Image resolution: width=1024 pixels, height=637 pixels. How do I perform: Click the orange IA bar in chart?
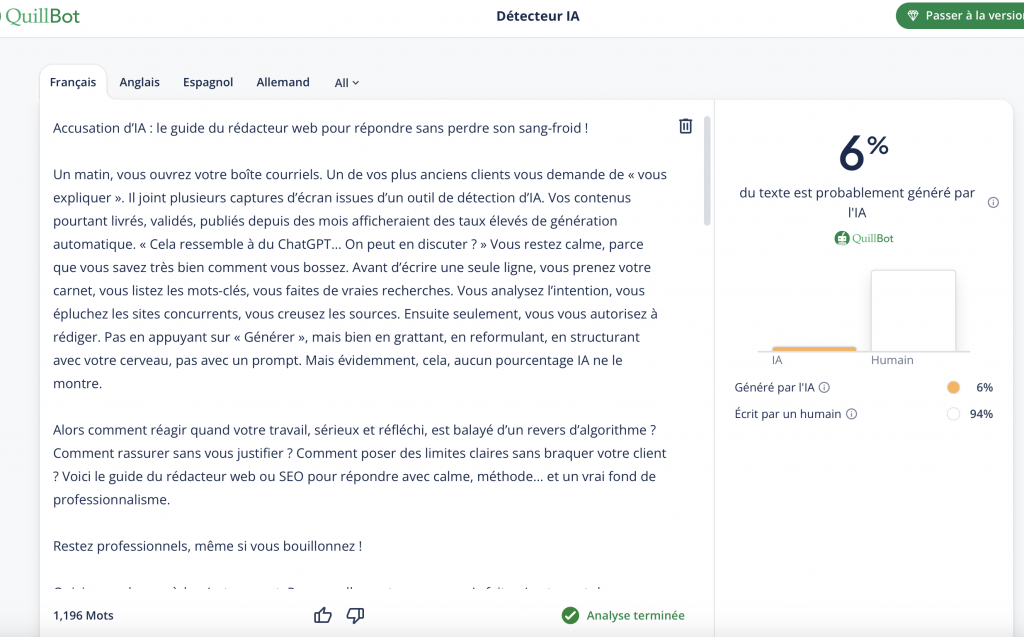814,349
